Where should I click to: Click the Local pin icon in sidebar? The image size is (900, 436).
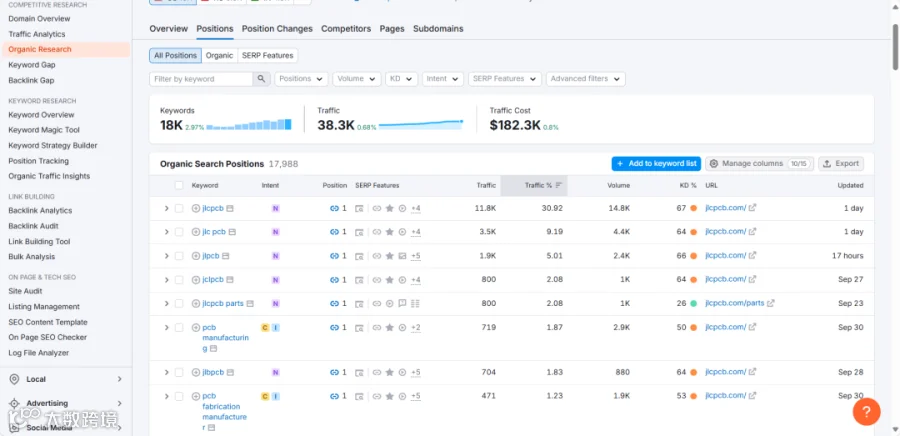point(14,379)
